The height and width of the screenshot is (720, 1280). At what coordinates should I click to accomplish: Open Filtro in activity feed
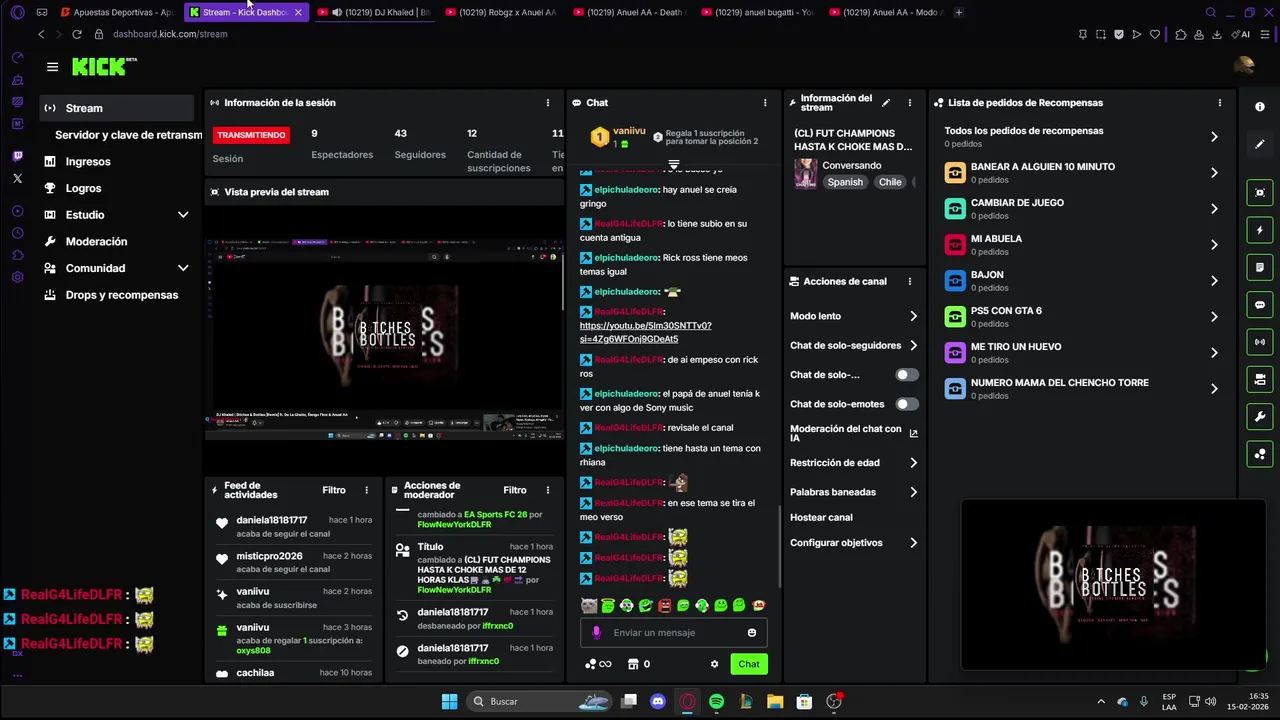pos(334,490)
